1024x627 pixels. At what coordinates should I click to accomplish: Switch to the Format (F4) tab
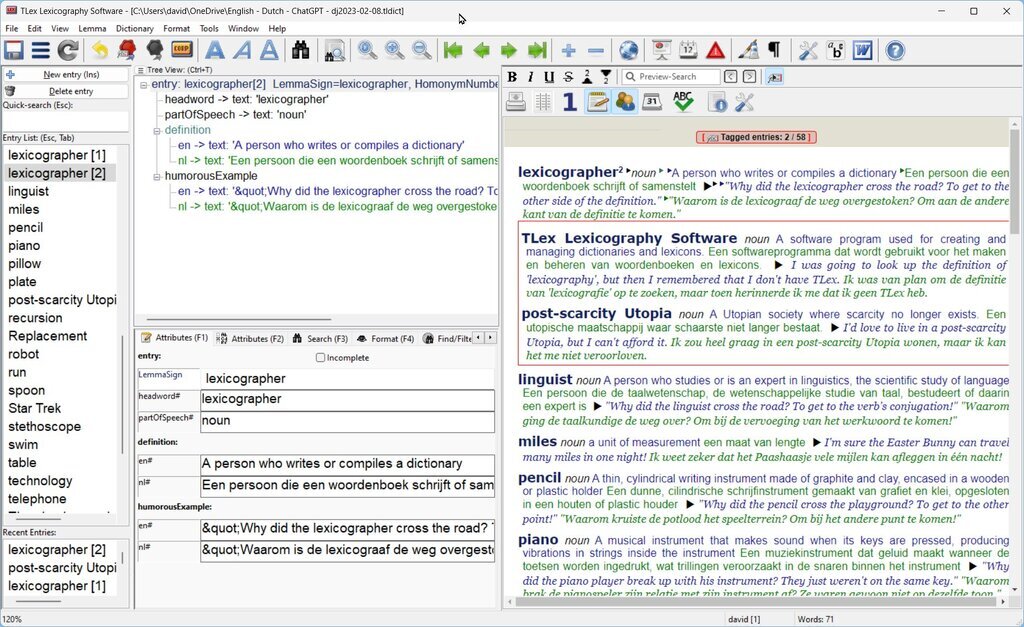[385, 338]
